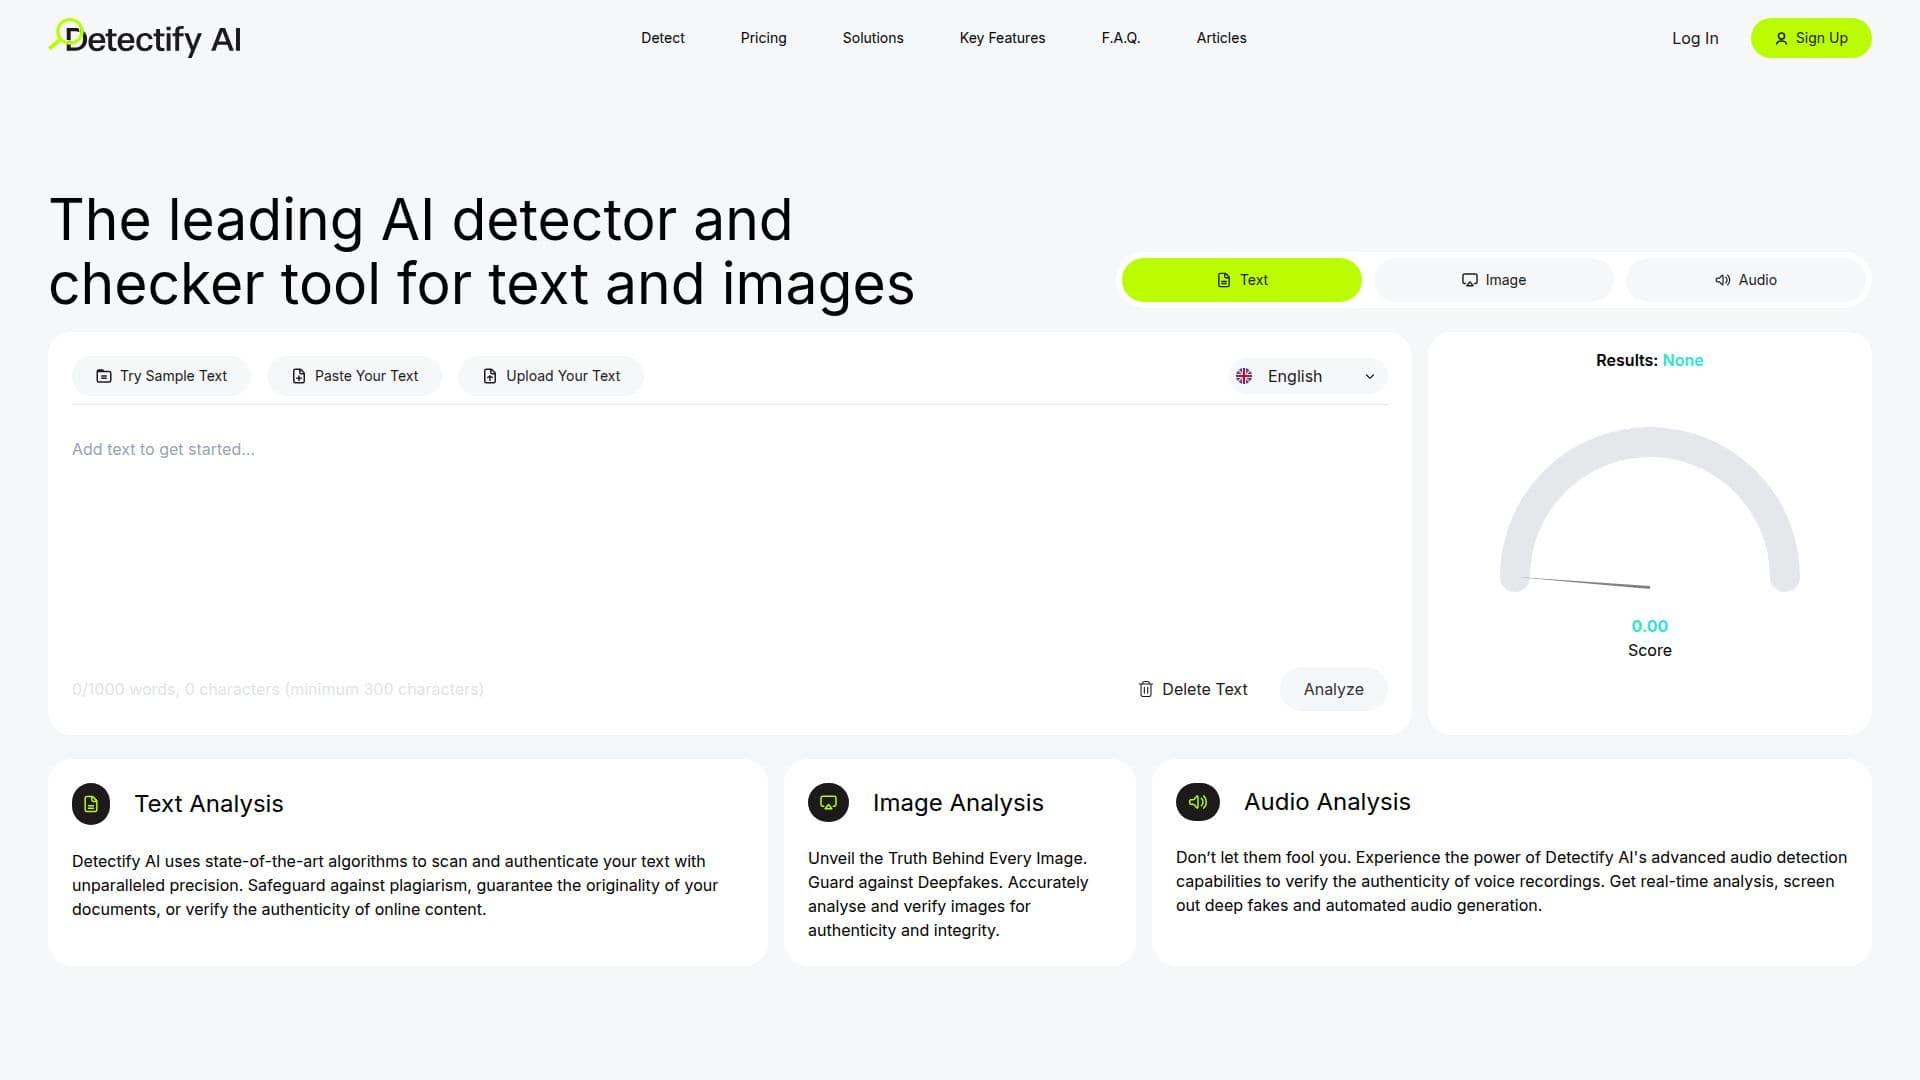Click the Sign Up button
The height and width of the screenshot is (1080, 1920).
click(x=1811, y=38)
